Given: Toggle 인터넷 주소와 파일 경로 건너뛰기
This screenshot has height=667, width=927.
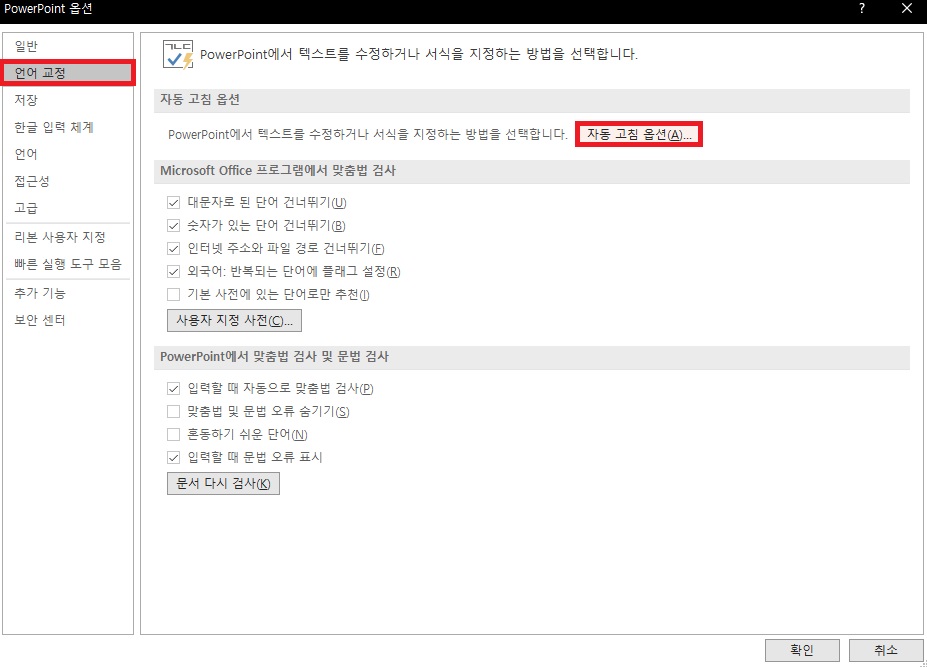Looking at the screenshot, I should 173,249.
